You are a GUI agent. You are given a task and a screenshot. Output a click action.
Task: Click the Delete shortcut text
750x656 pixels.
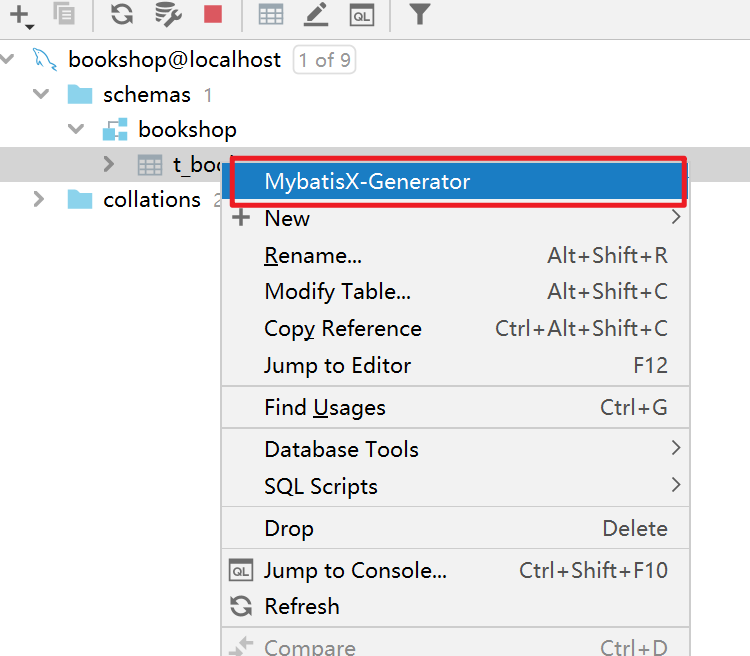coord(635,529)
